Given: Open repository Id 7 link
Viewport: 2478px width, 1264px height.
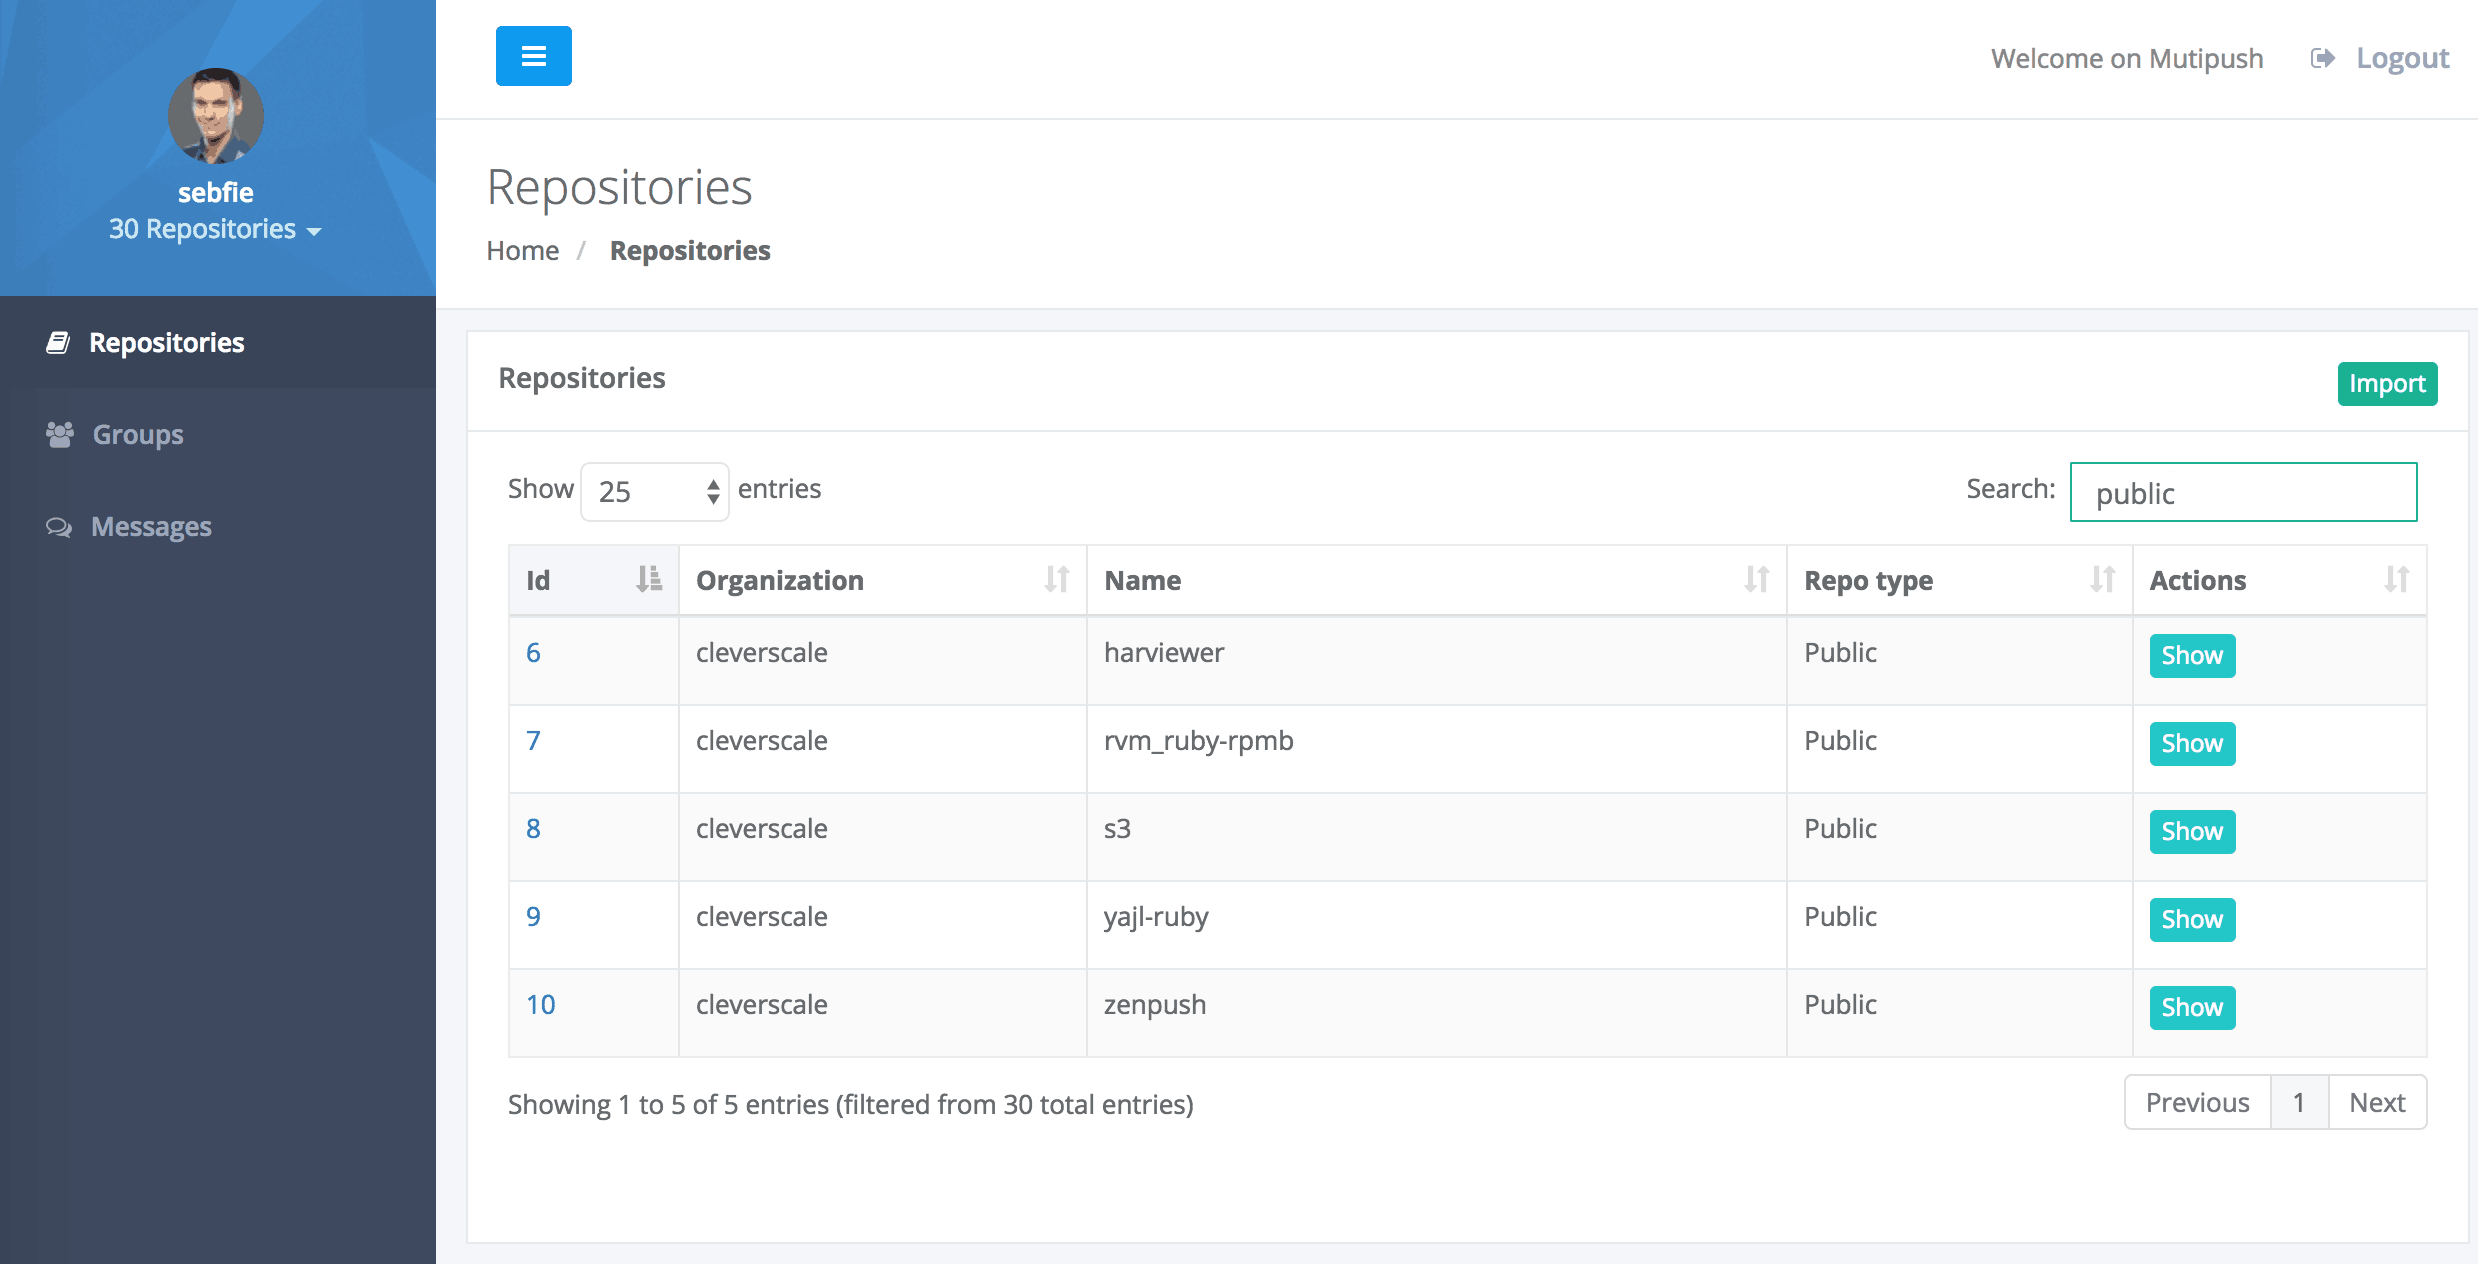Looking at the screenshot, I should [533, 740].
